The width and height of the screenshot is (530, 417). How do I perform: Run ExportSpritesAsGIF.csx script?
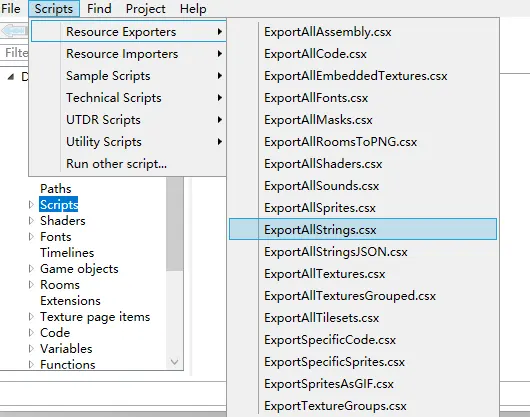(x=363, y=384)
